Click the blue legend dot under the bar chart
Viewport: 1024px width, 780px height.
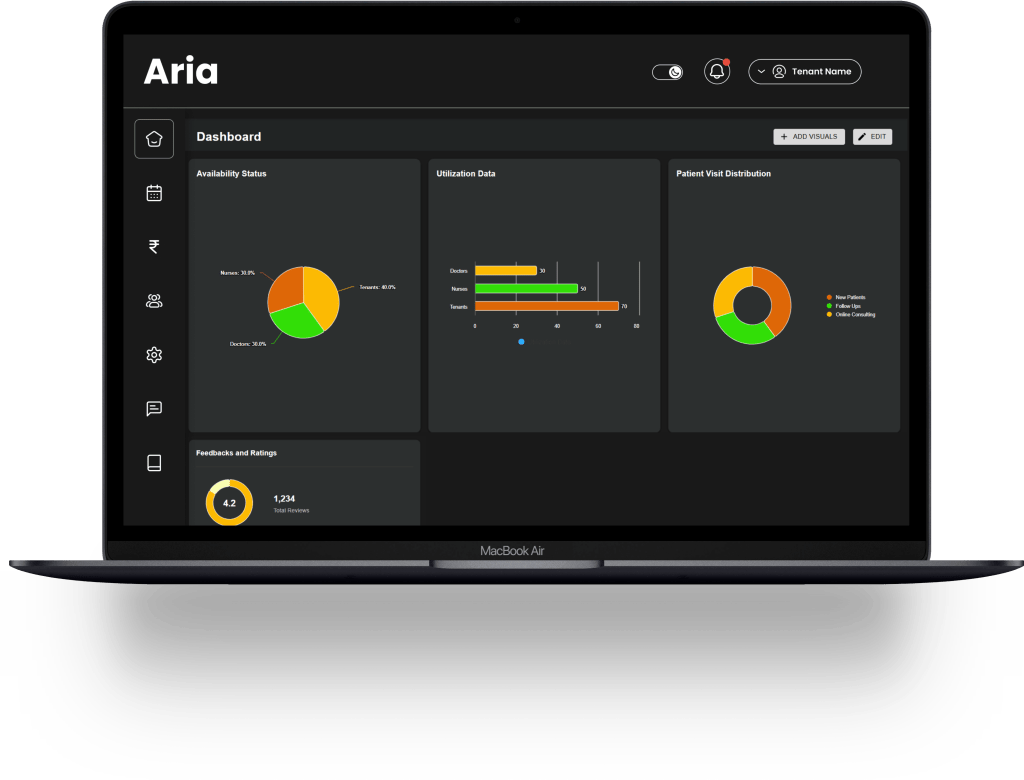pyautogui.click(x=521, y=342)
